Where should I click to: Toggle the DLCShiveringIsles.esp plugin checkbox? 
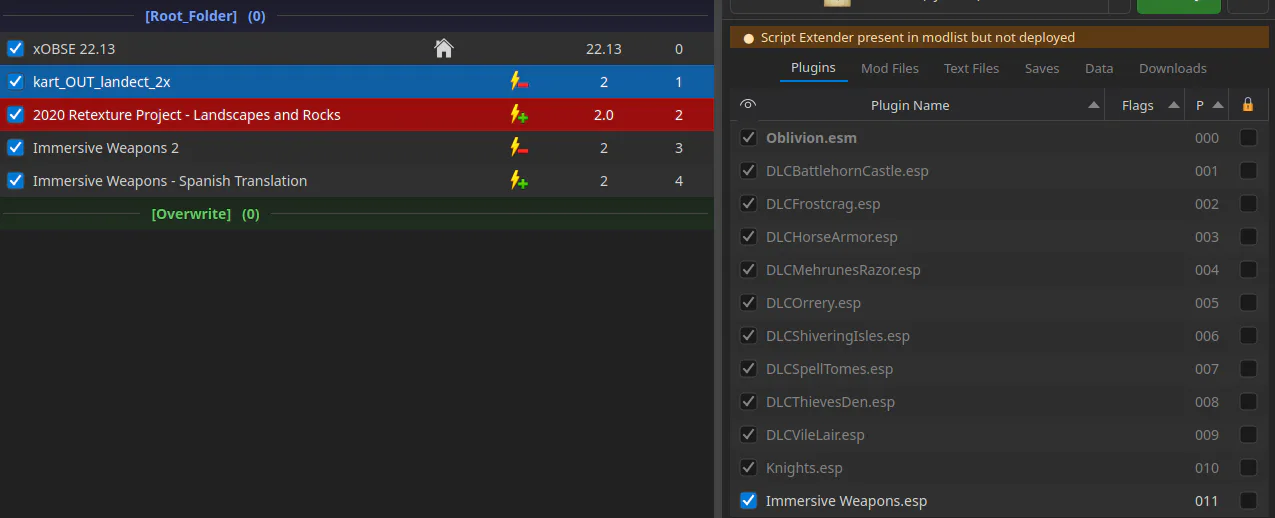point(748,335)
